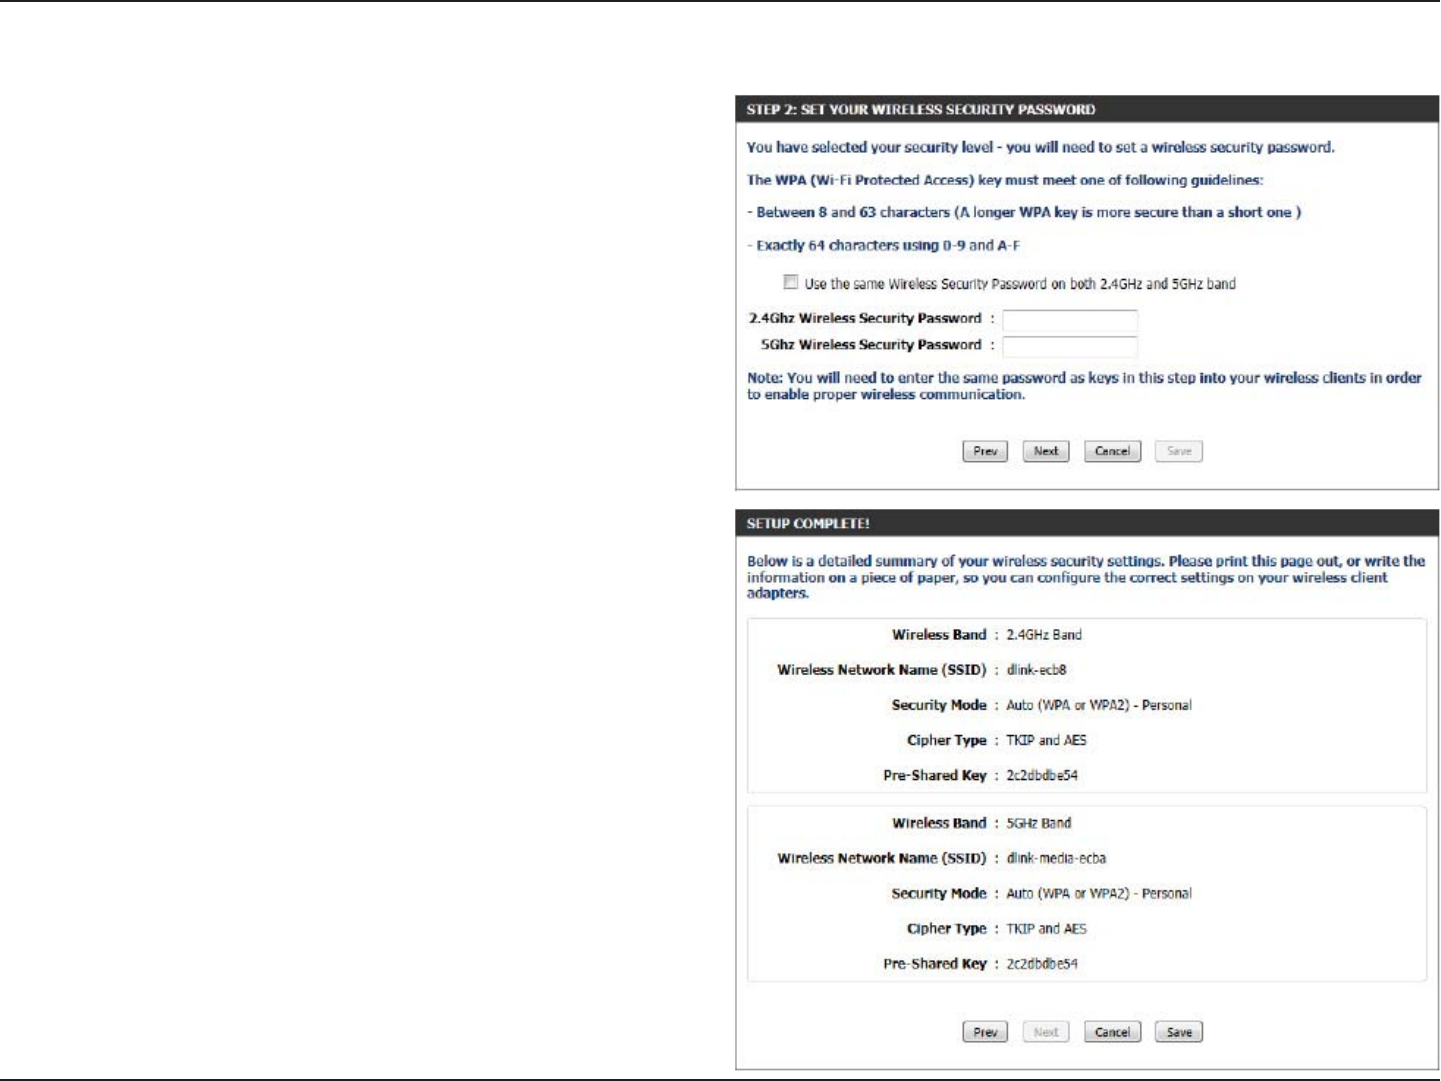
Task: Select TKIP and AES under the 5GHz band
Action: pos(1046,929)
